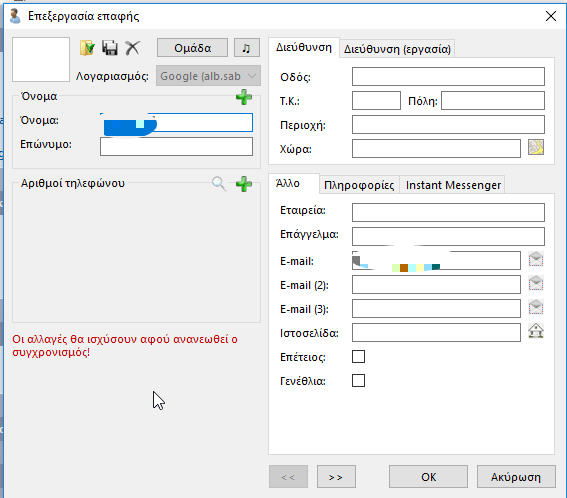The width and height of the screenshot is (567, 498).
Task: Add a name field with green plus
Action: pos(244,97)
